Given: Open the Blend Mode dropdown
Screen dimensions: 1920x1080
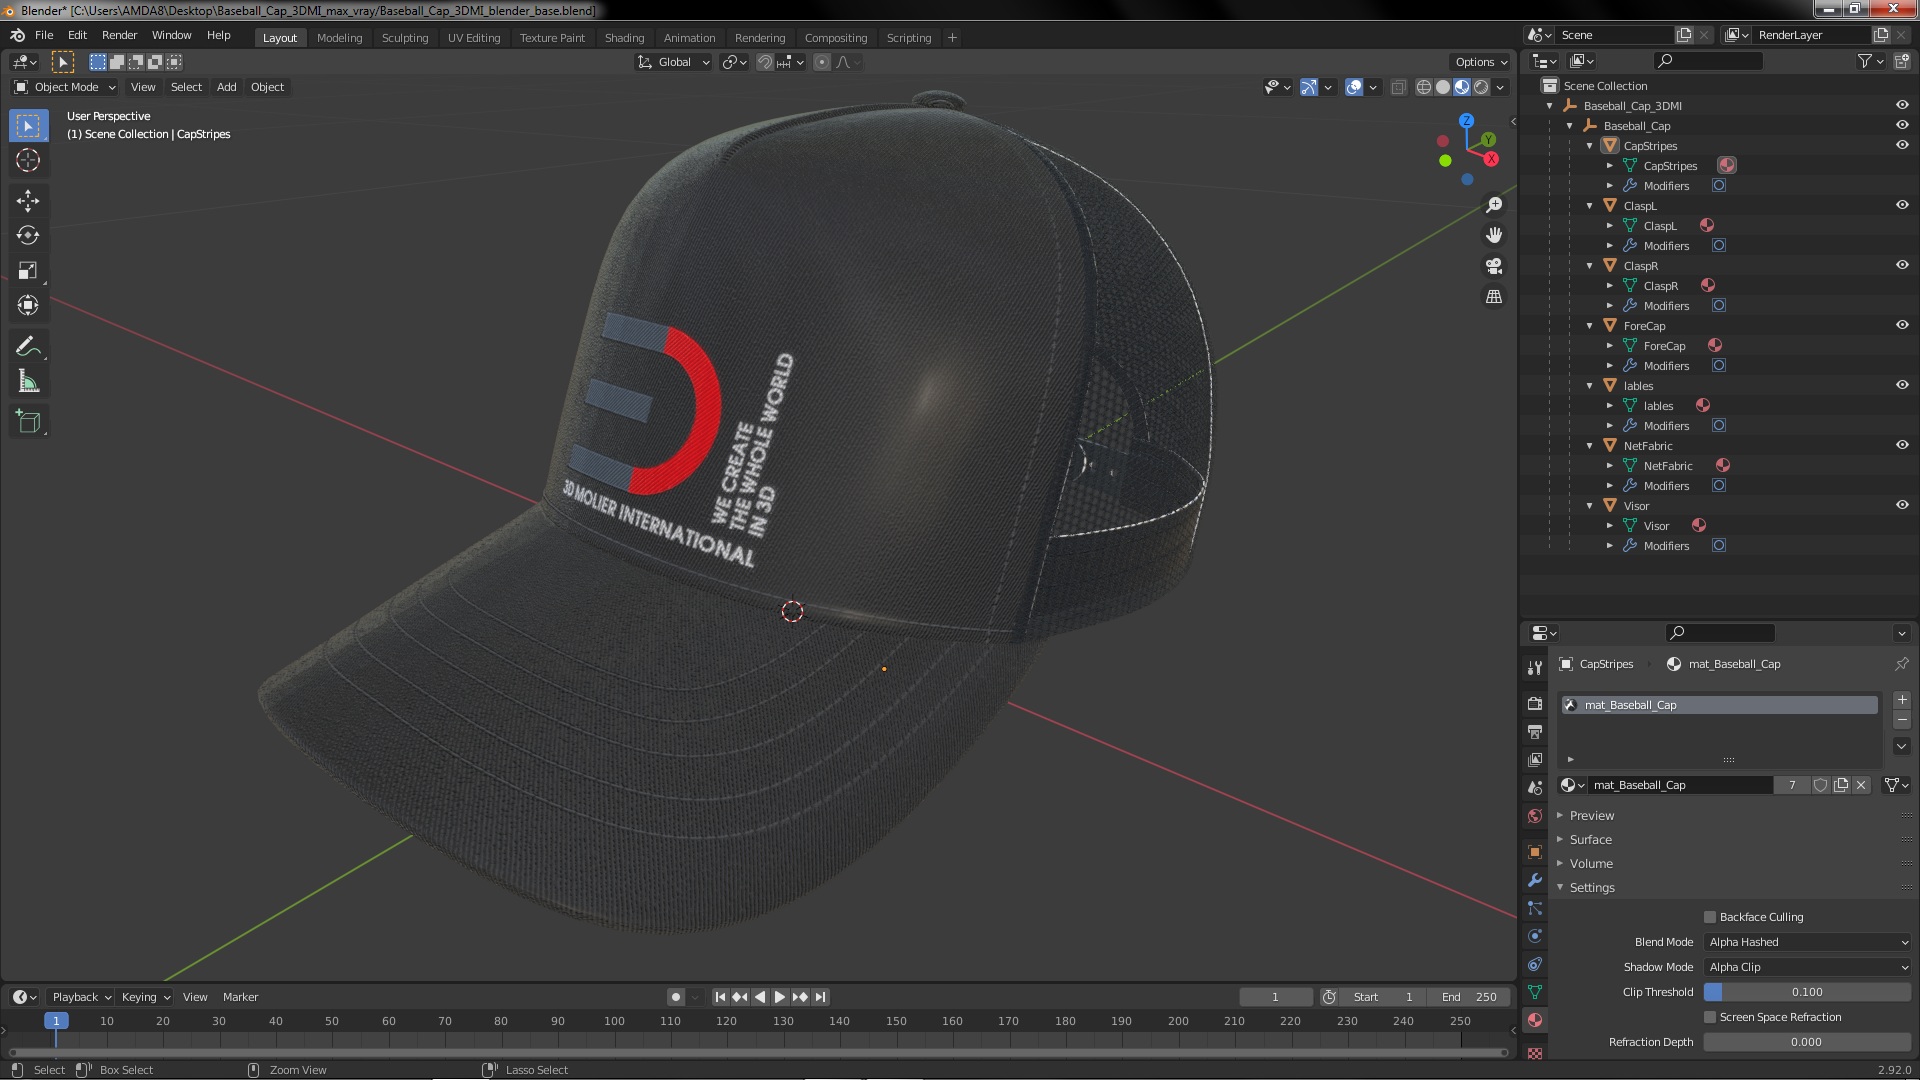Looking at the screenshot, I should tap(1808, 942).
